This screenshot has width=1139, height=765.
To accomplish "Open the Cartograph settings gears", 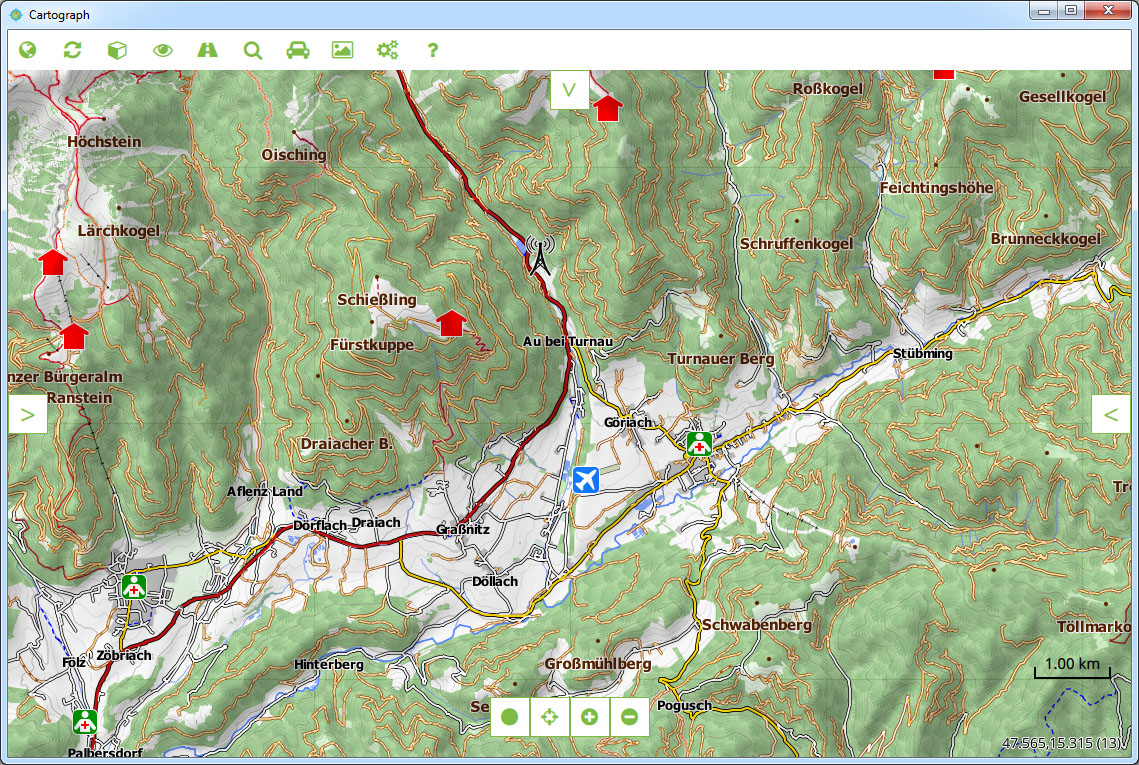I will (387, 49).
